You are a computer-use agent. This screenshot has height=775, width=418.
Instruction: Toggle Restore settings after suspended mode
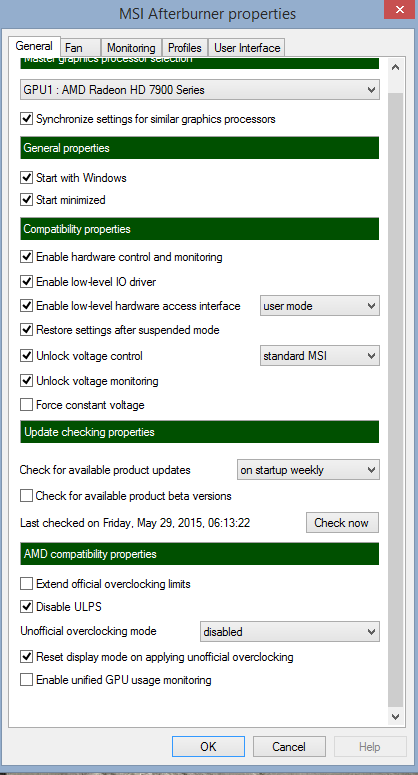pos(27,330)
